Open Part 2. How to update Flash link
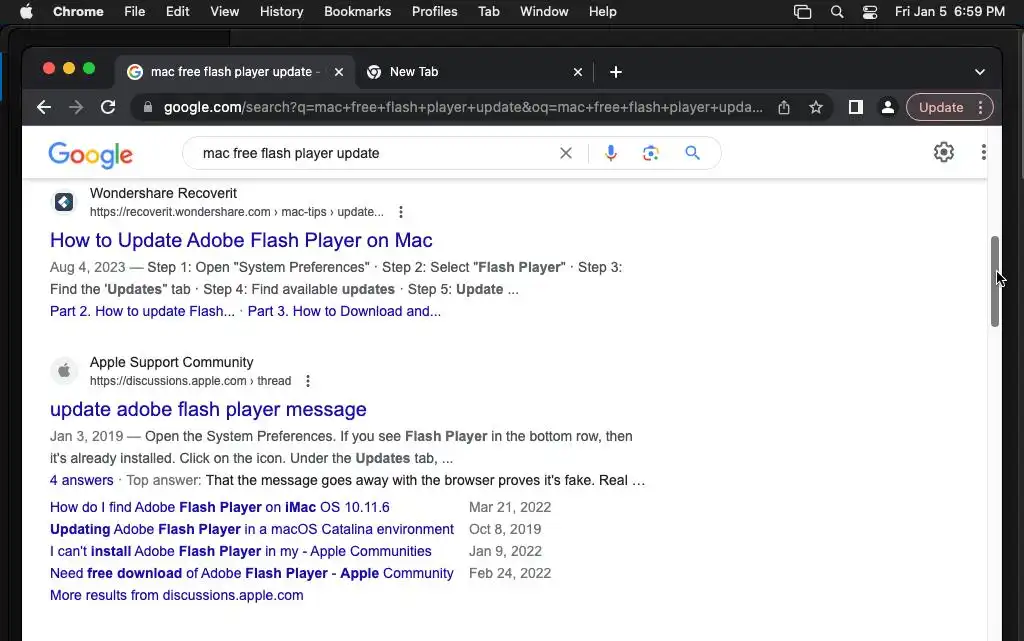The width and height of the screenshot is (1024, 641). point(142,311)
